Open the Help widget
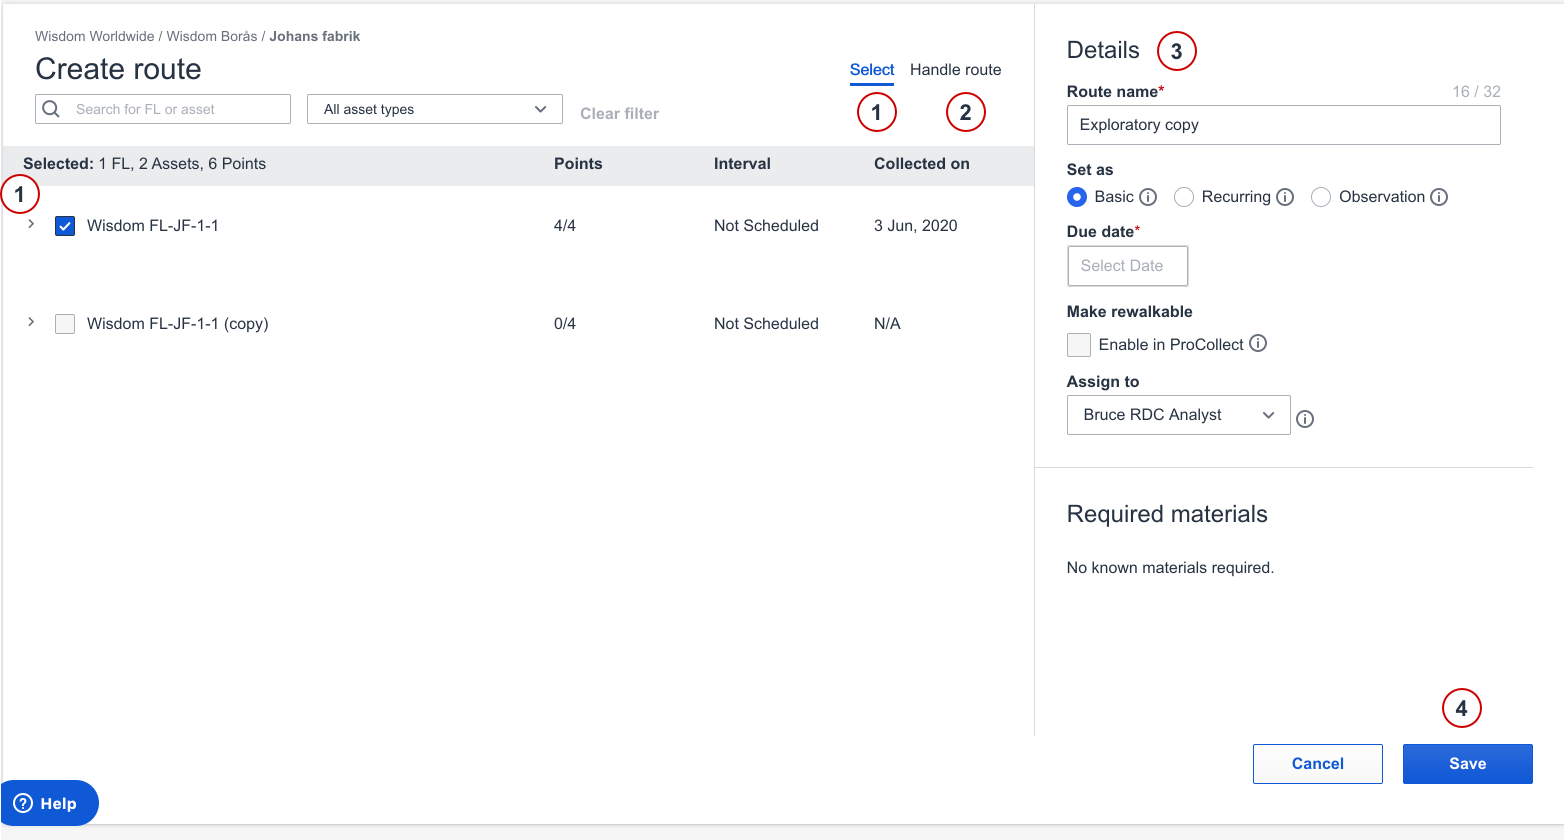The height and width of the screenshot is (840, 1564). [x=49, y=803]
